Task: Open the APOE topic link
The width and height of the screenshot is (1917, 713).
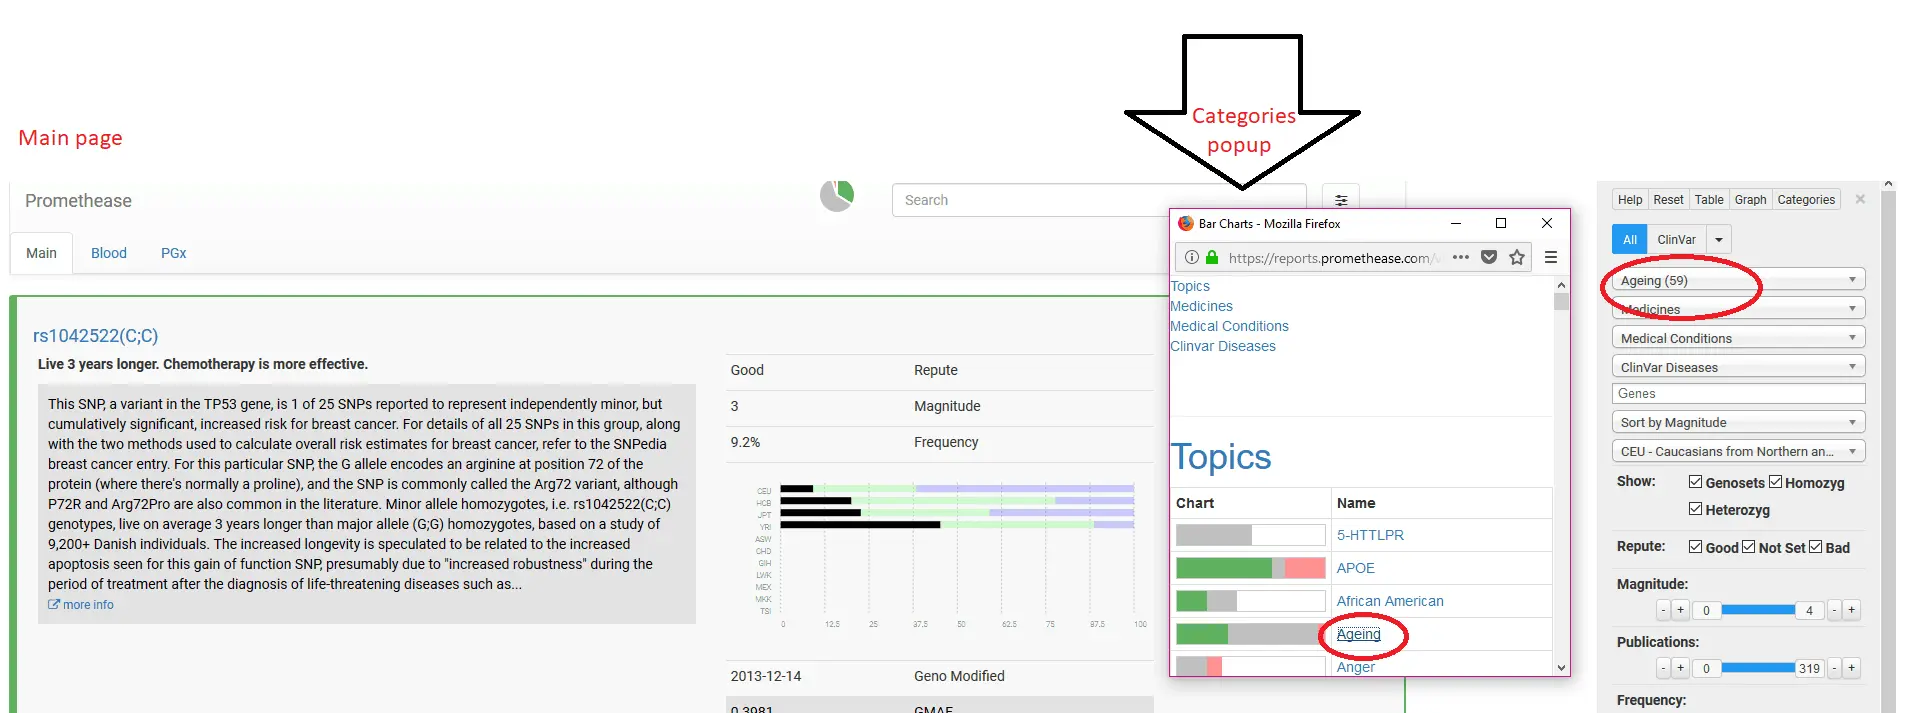Action: click(x=1356, y=568)
